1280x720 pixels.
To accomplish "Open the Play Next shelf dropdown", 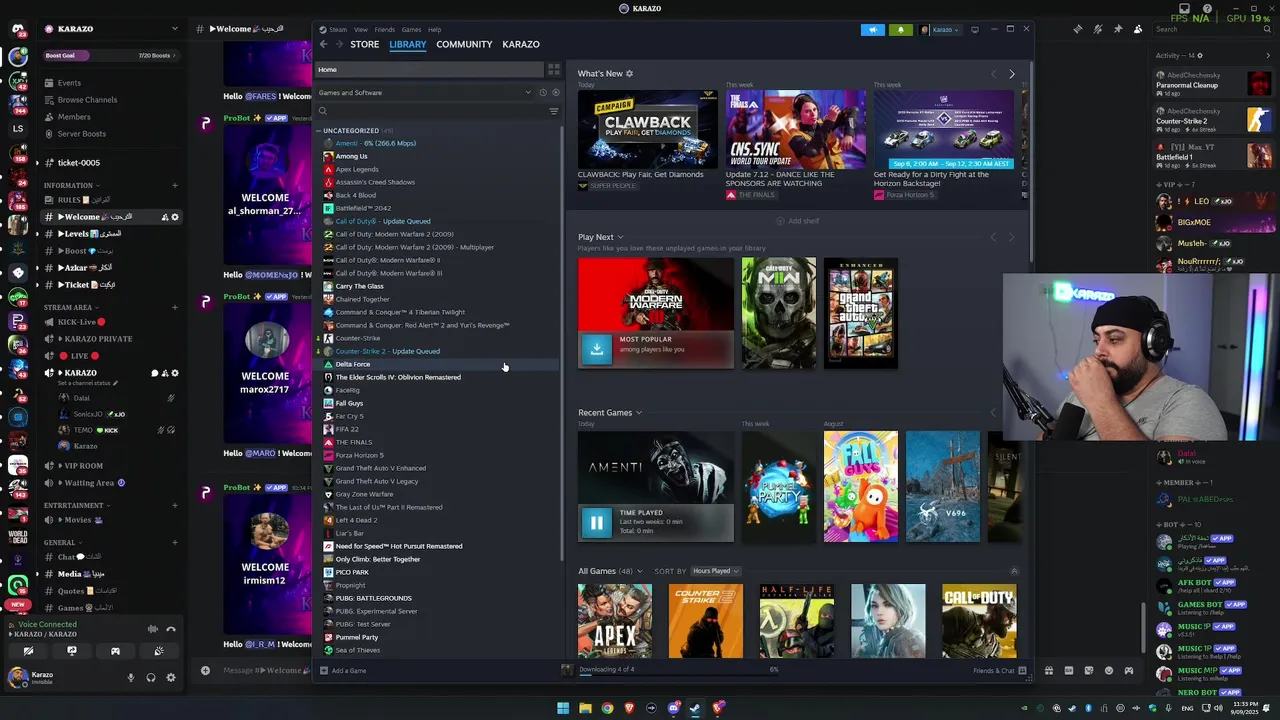I will [620, 237].
